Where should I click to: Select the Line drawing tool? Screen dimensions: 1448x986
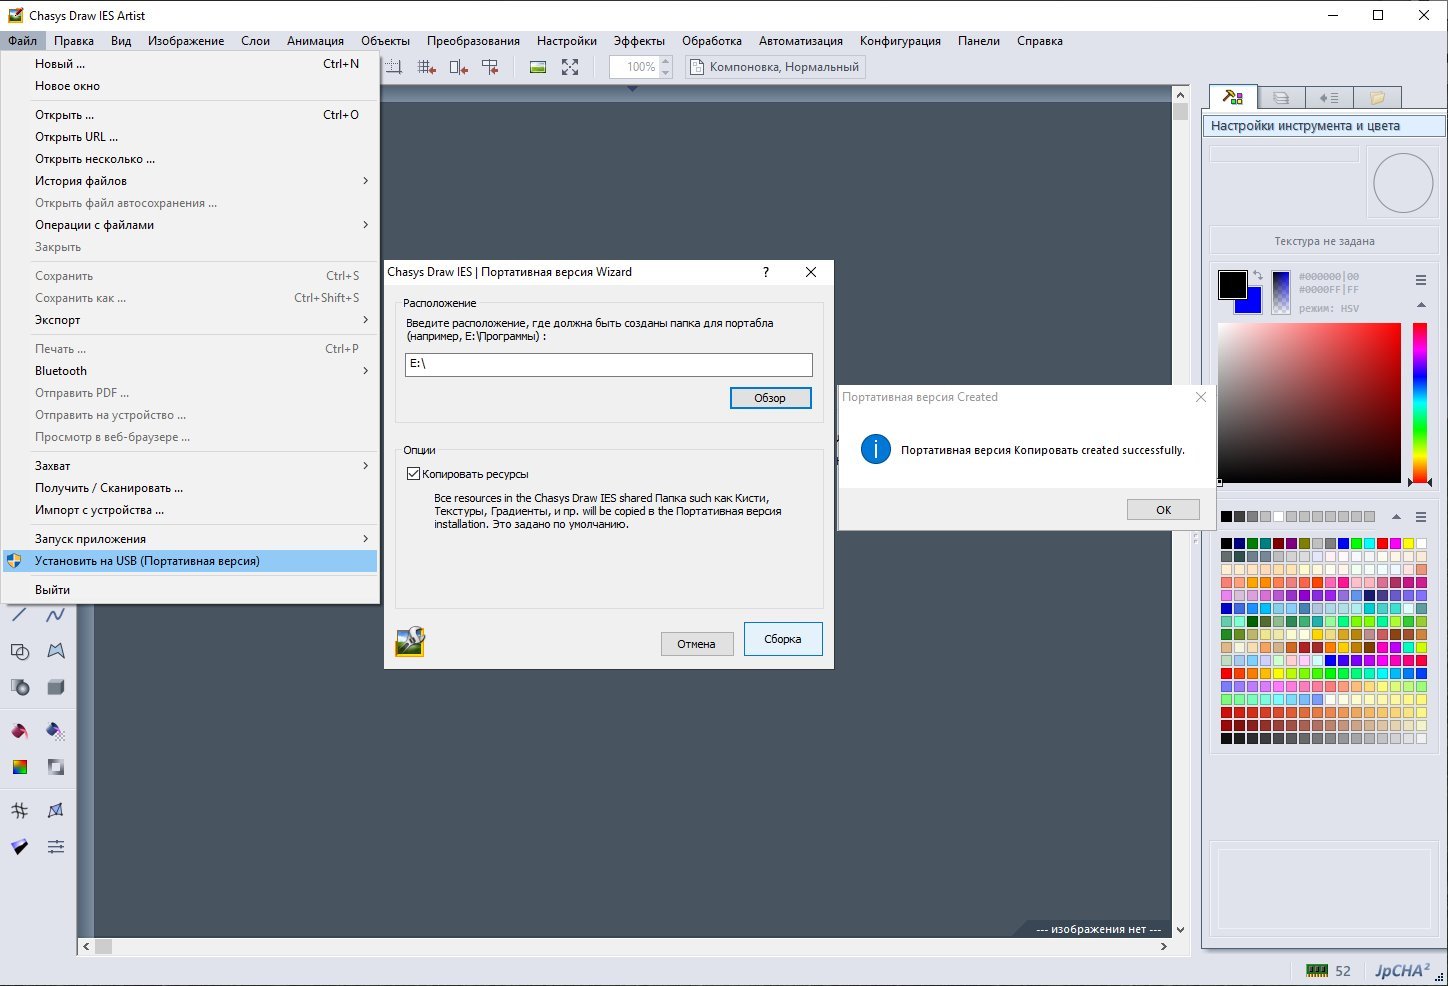[19, 614]
